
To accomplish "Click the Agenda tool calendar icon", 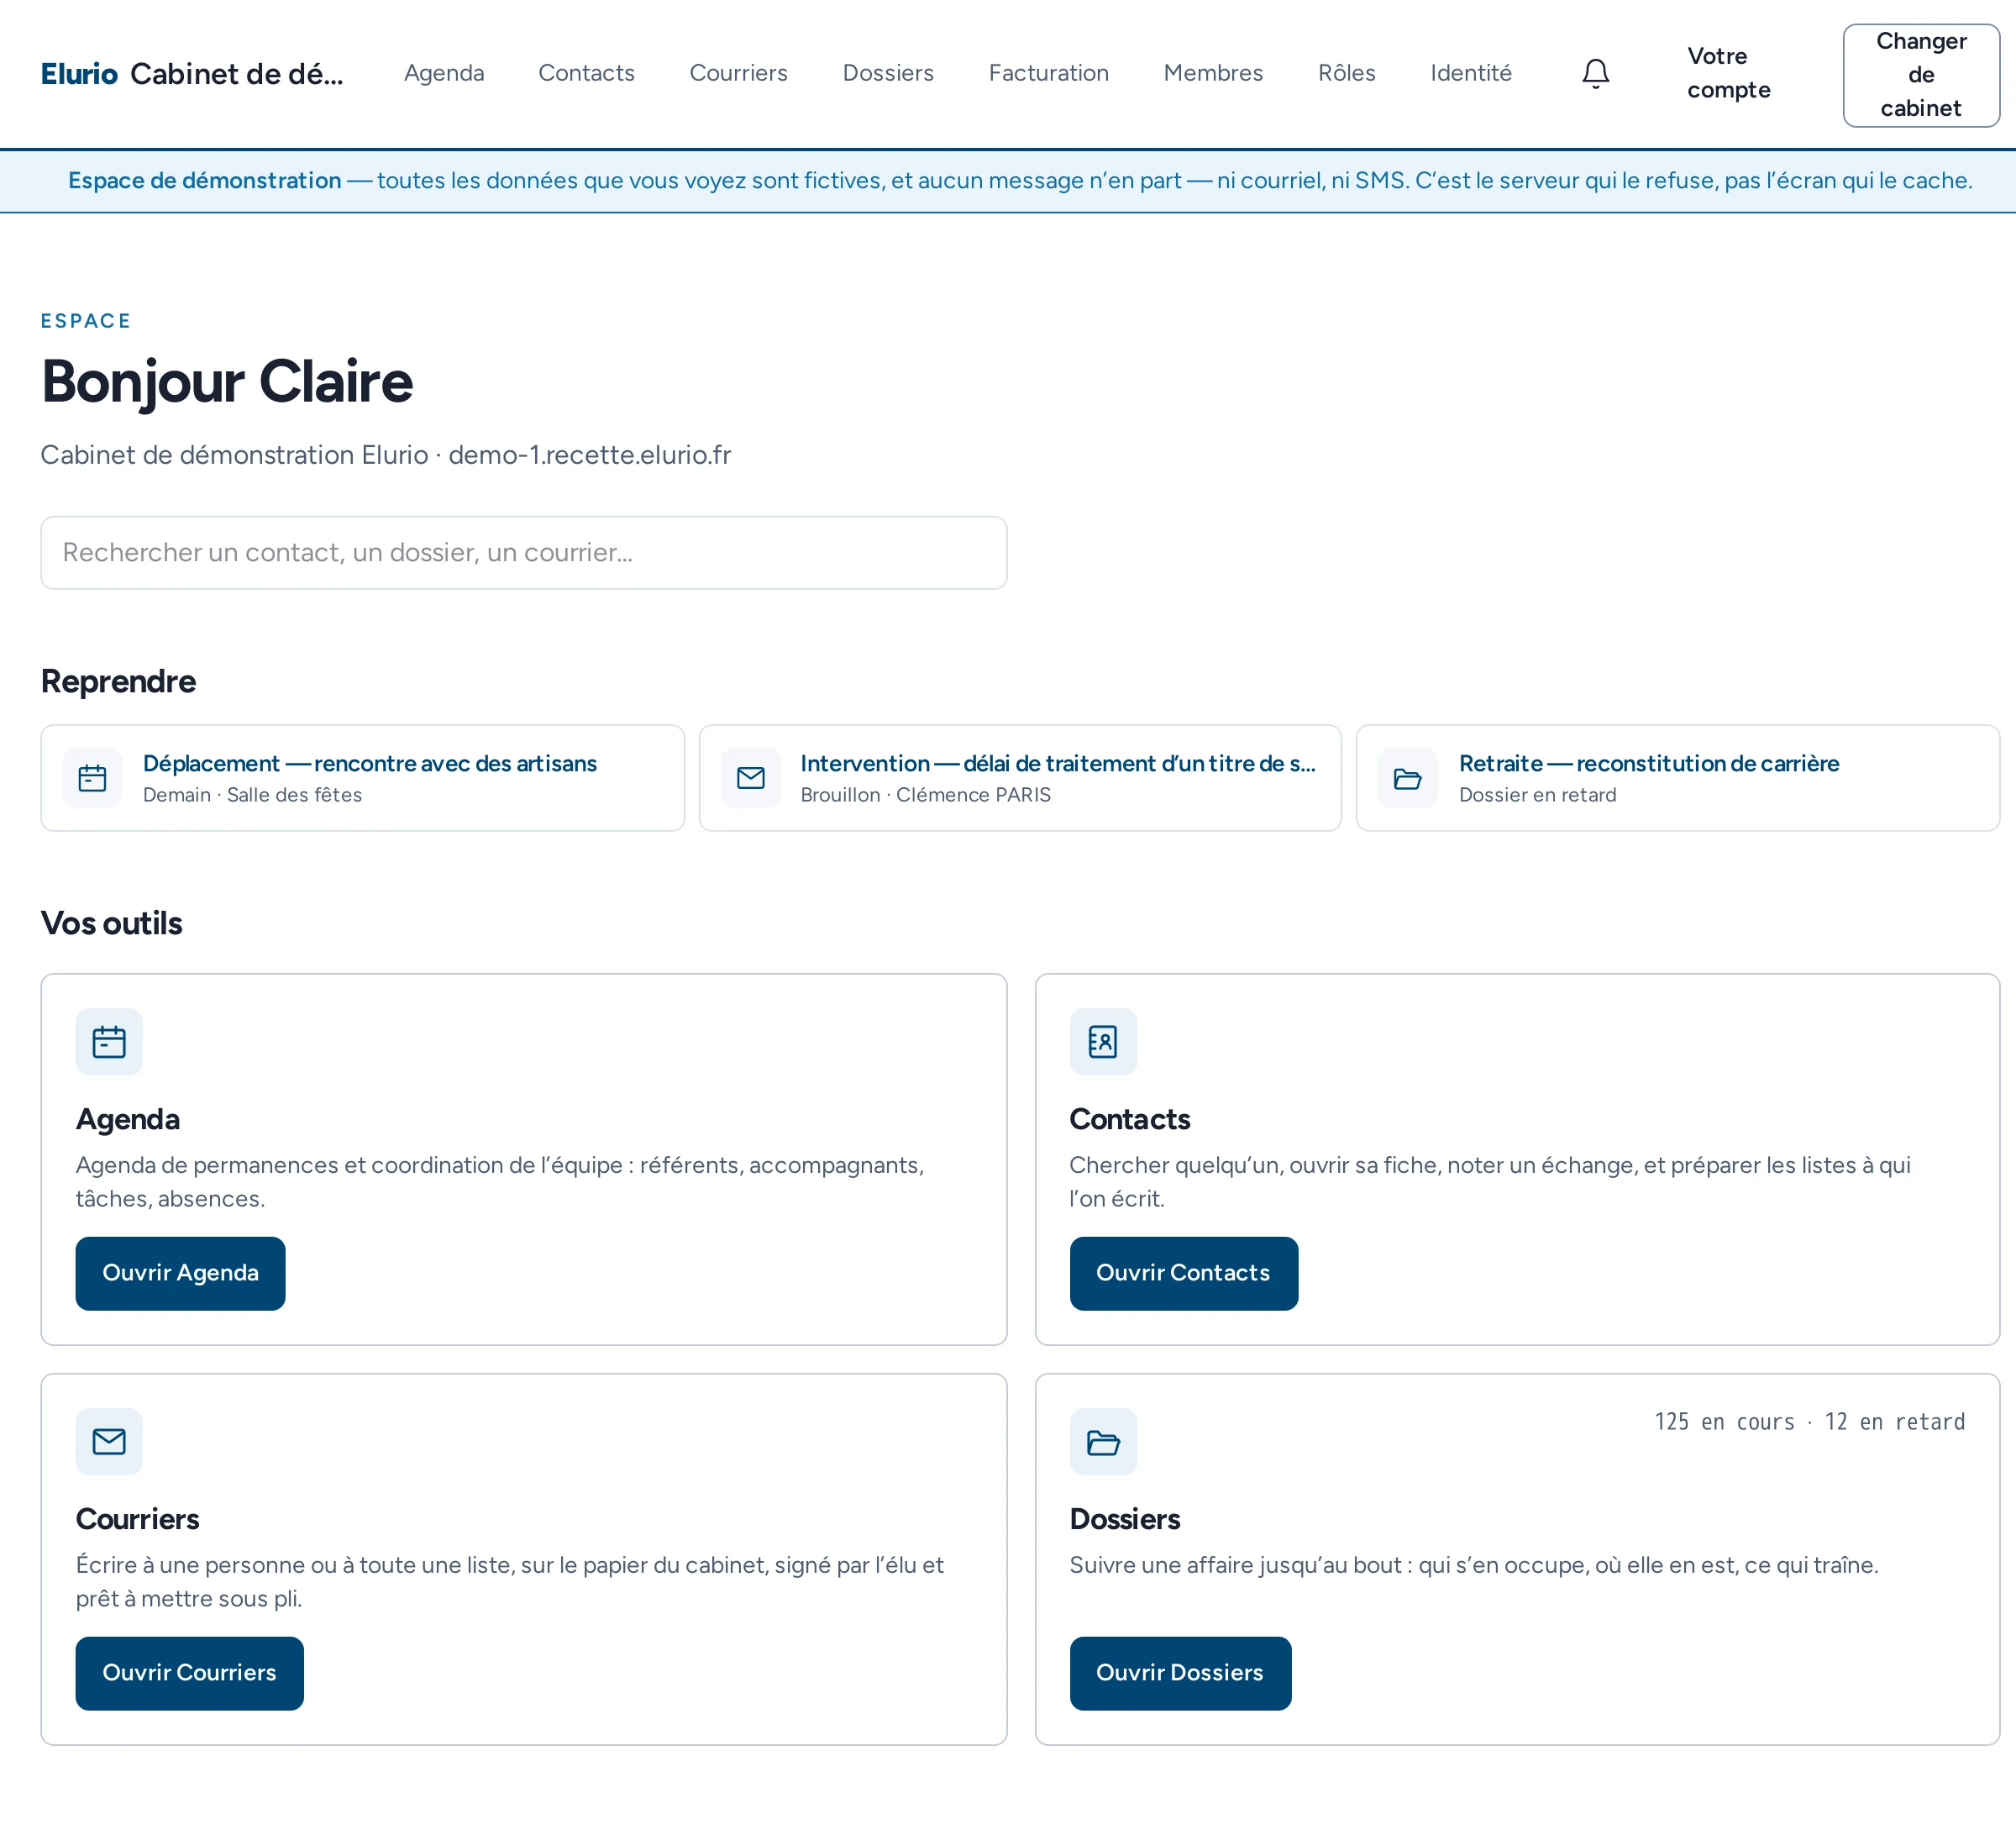I will point(109,1042).
